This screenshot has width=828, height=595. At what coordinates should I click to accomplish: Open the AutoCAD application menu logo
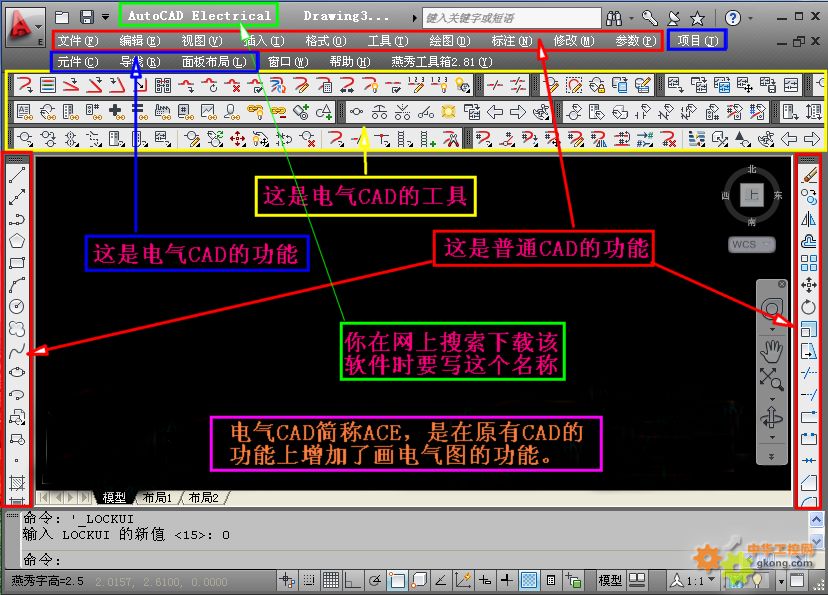[25, 26]
